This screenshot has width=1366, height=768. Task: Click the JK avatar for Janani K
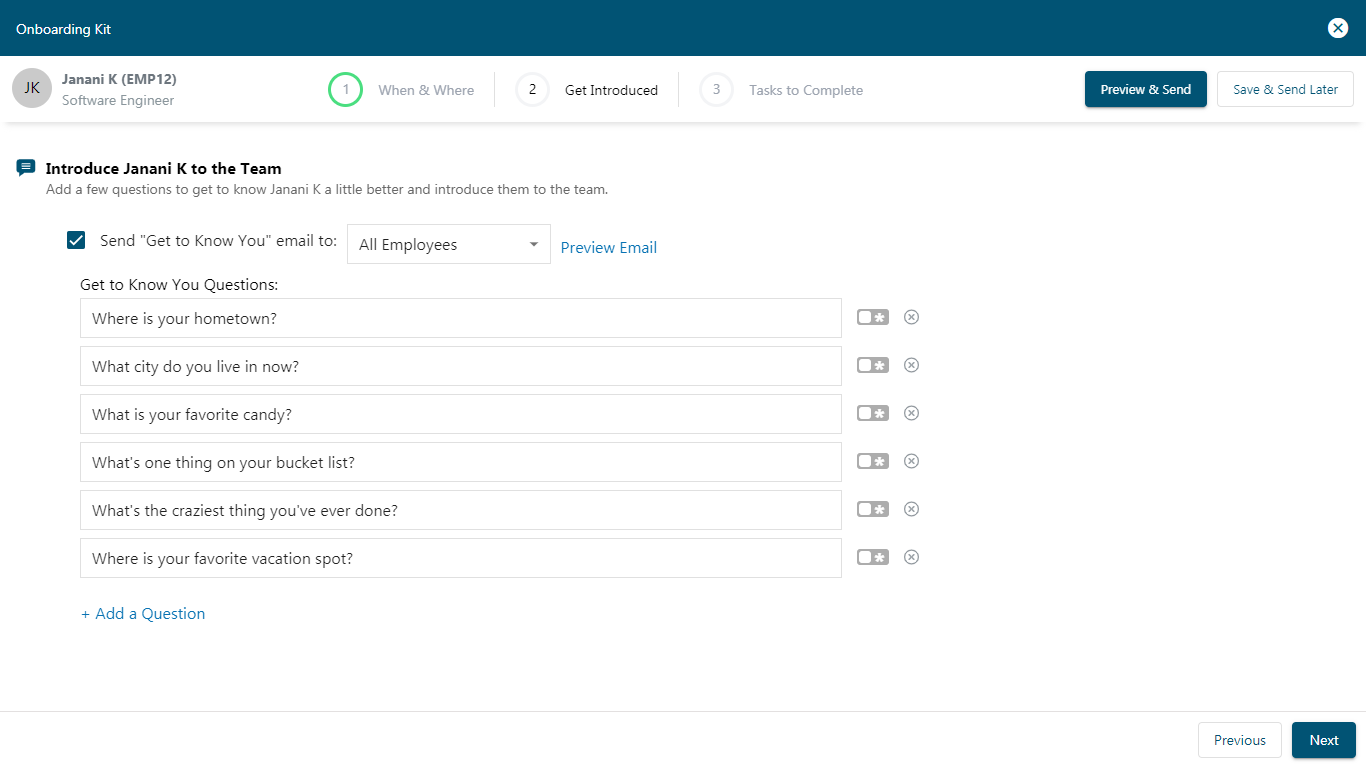pyautogui.click(x=32, y=88)
